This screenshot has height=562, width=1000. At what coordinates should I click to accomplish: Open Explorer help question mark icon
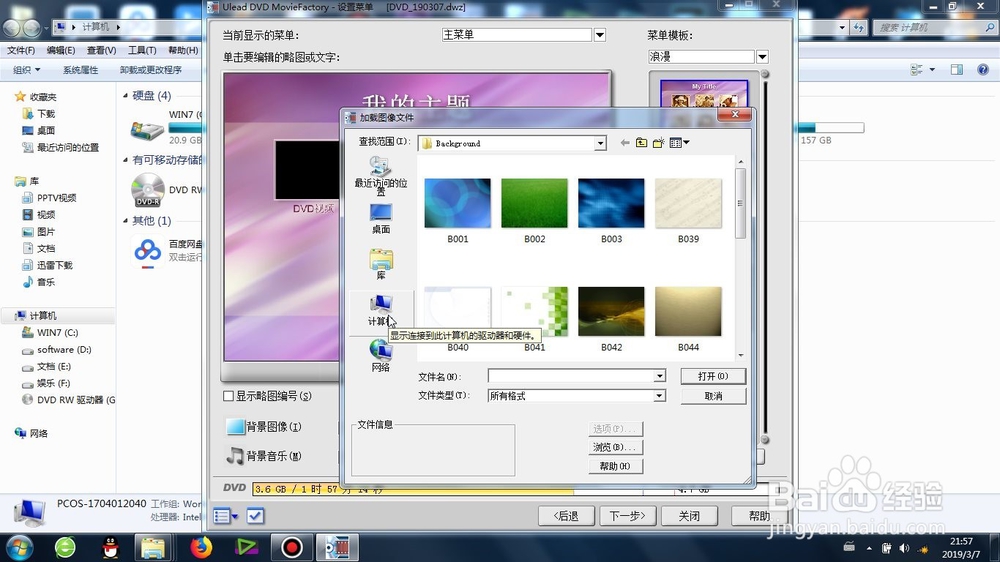pyautogui.click(x=983, y=70)
